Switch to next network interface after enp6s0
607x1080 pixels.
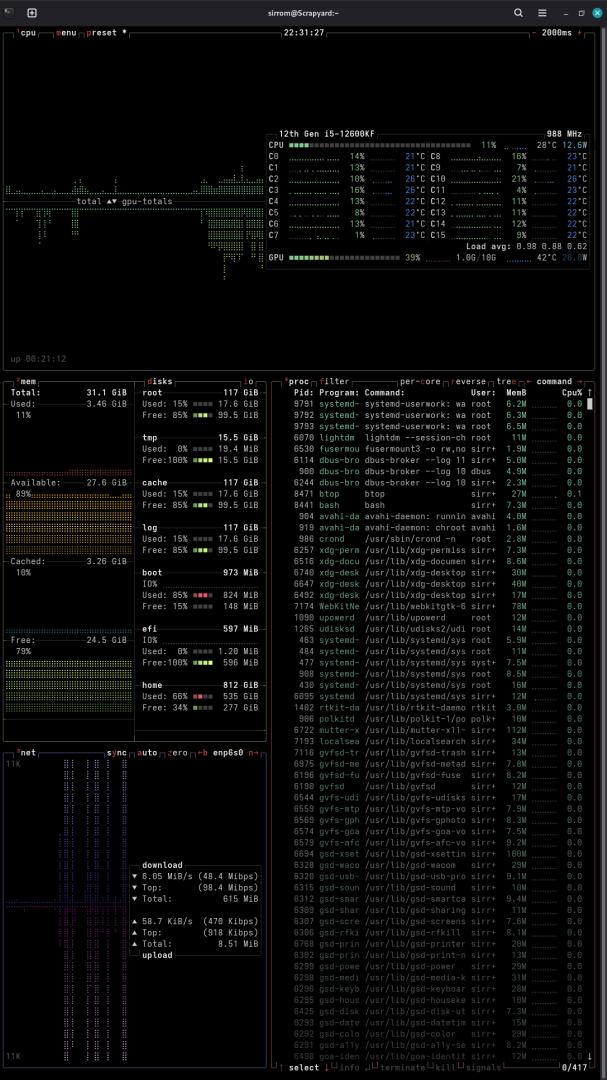251,752
